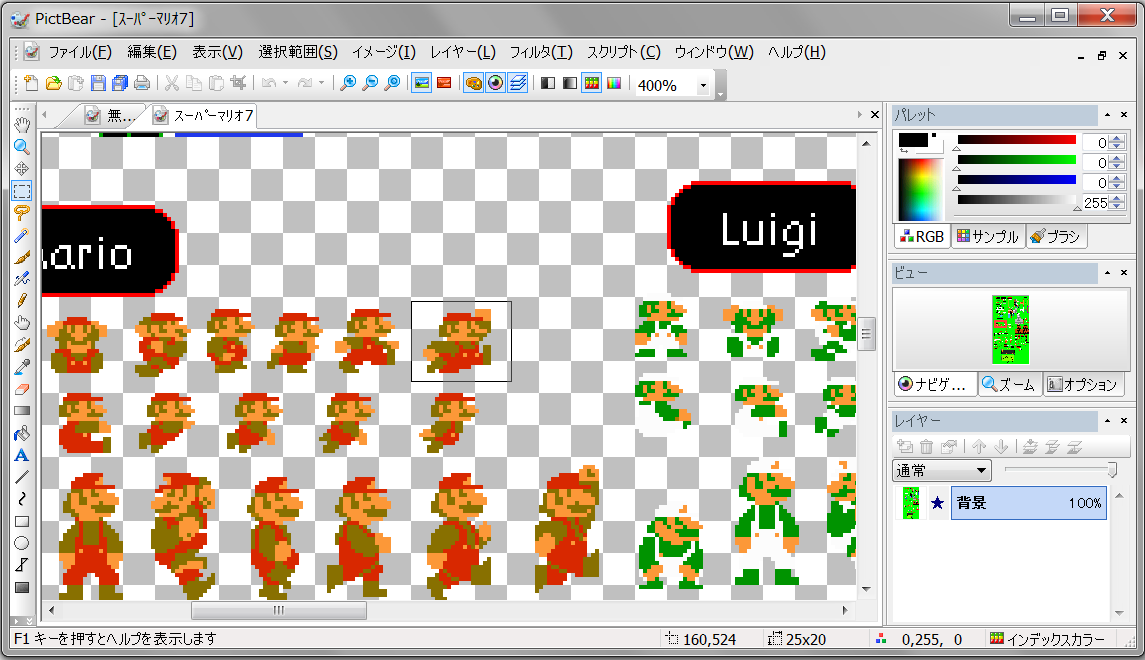Select the Brush tool

point(22,257)
